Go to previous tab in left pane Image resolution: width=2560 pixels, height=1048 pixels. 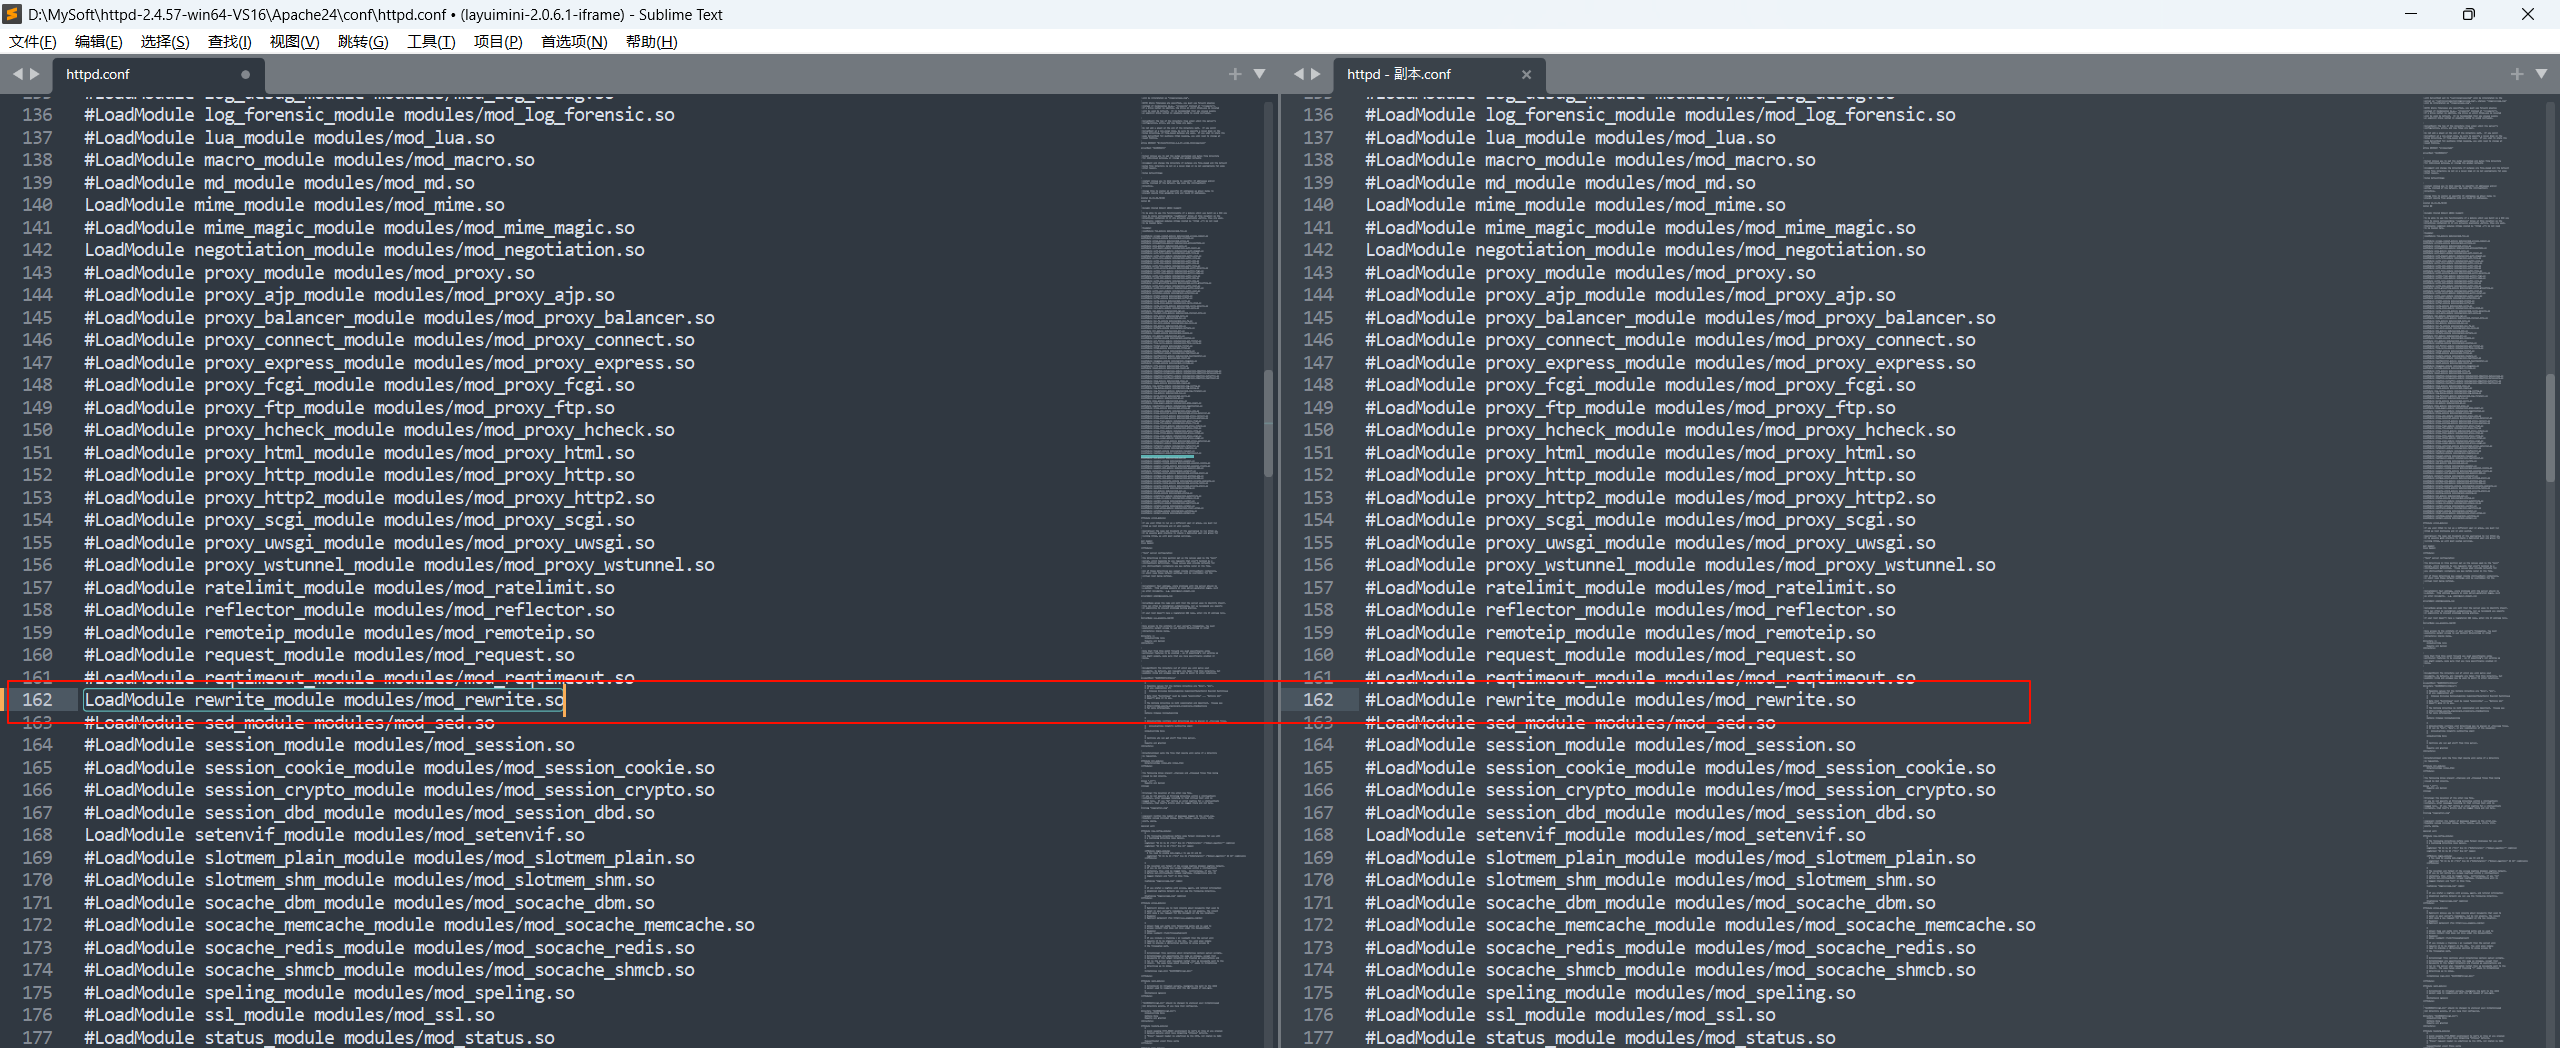click(17, 74)
